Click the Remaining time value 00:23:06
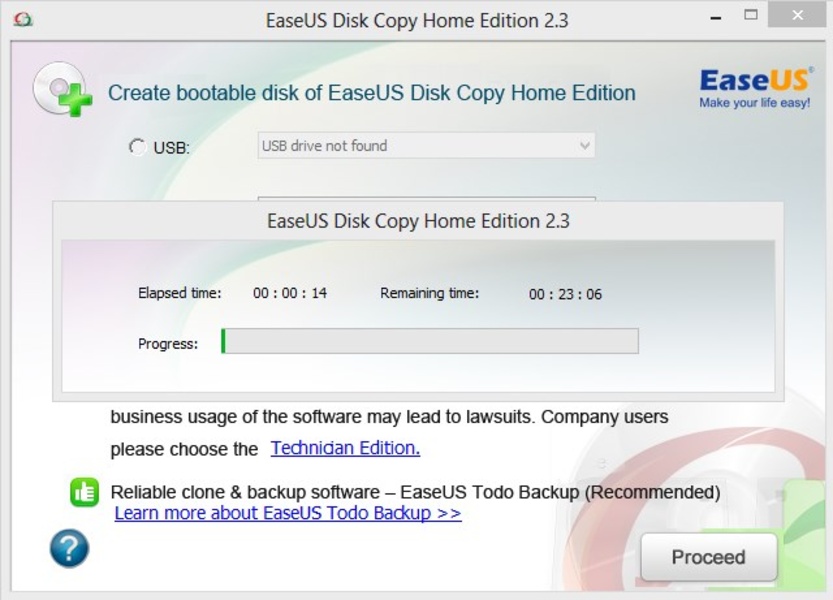The image size is (833, 600). (x=565, y=294)
